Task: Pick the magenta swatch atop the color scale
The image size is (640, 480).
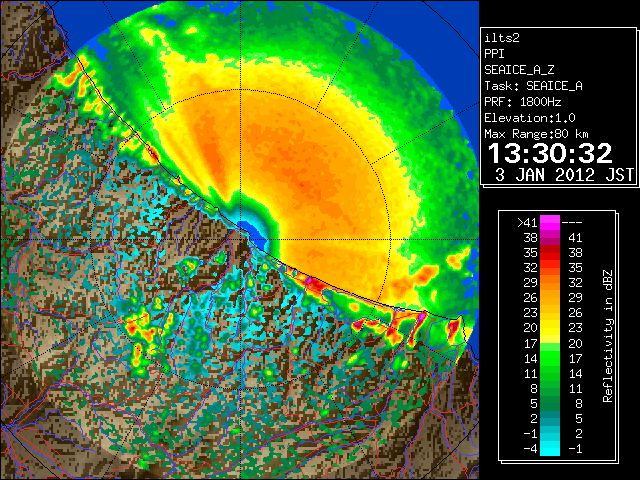Action: pos(550,223)
